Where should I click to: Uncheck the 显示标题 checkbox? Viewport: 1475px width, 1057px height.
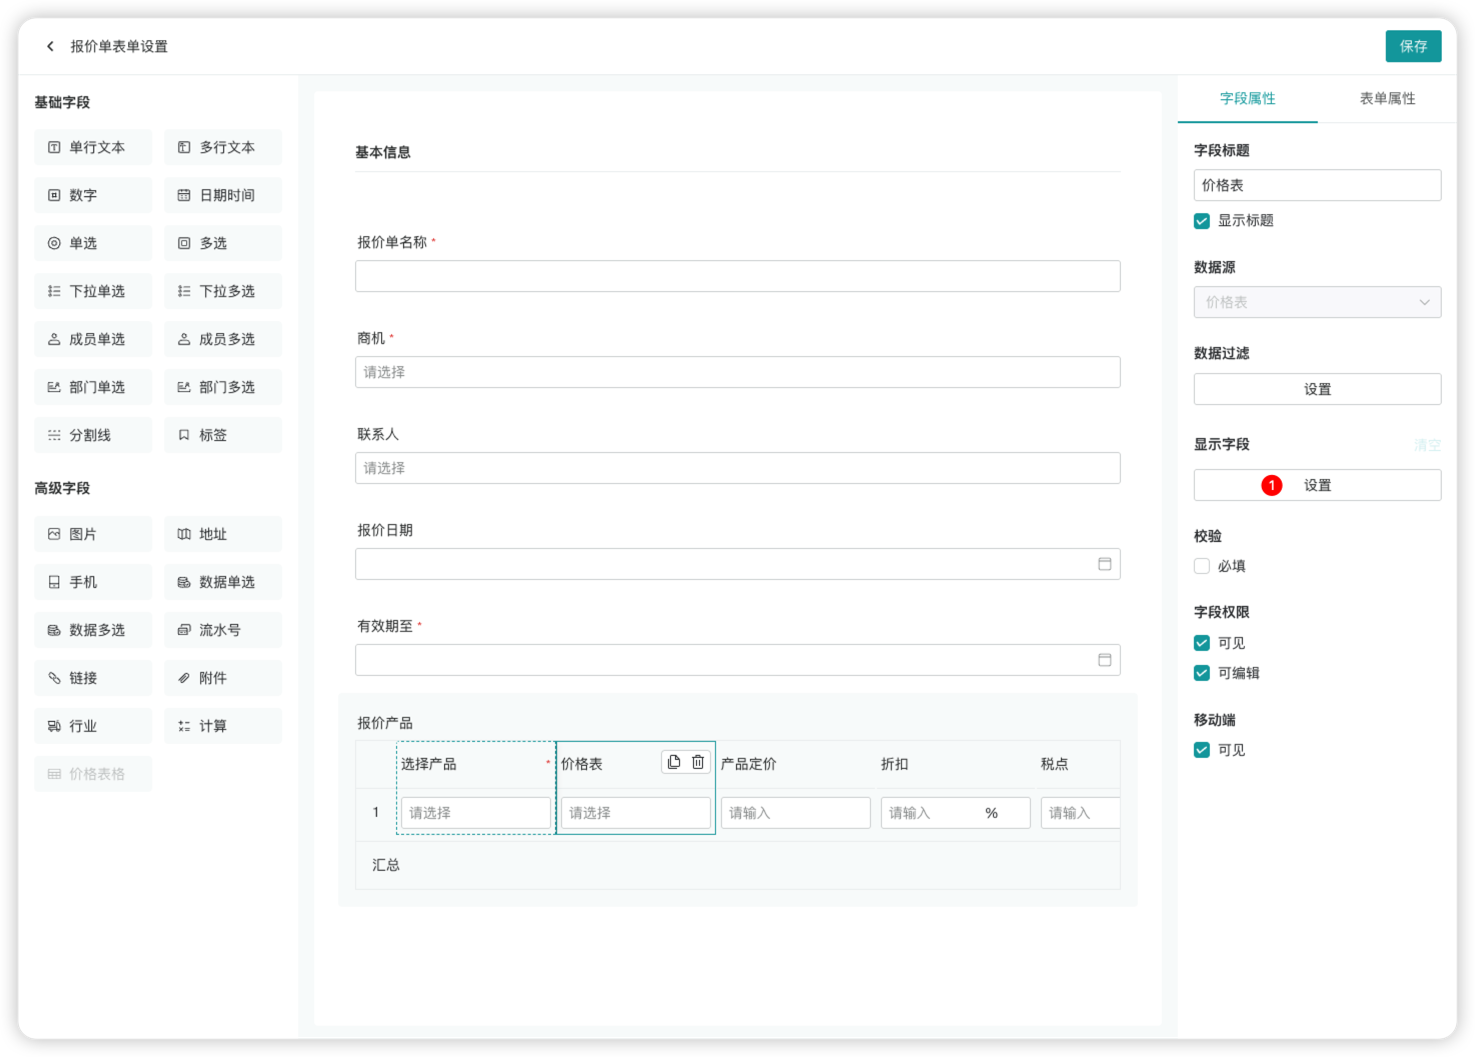pyautogui.click(x=1202, y=221)
